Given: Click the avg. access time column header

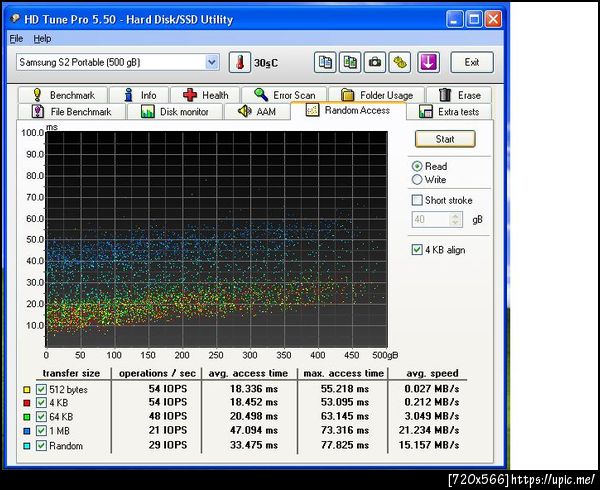Looking at the screenshot, I should pyautogui.click(x=248, y=373).
